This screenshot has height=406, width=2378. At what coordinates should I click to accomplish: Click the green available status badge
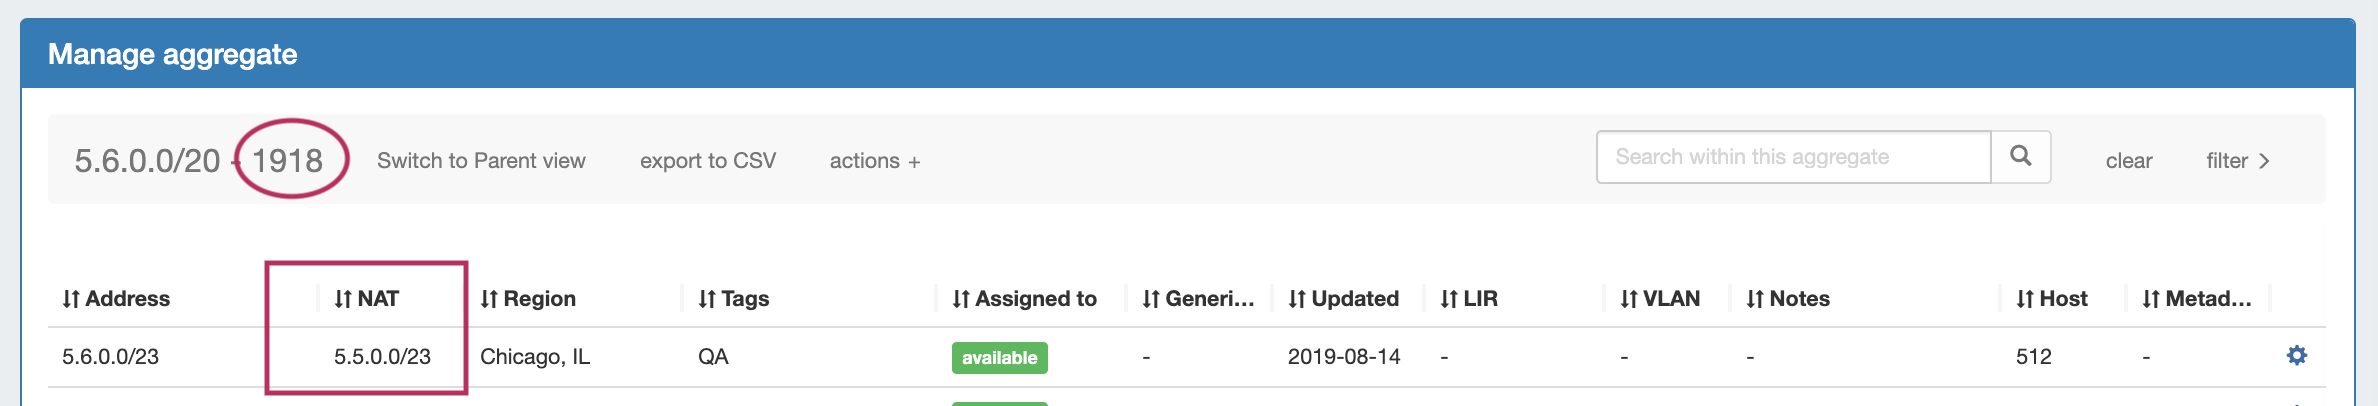(999, 358)
